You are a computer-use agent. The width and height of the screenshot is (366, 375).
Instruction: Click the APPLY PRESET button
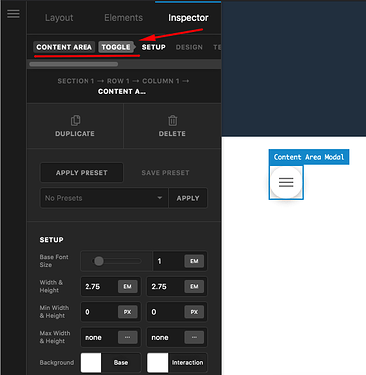[82, 173]
